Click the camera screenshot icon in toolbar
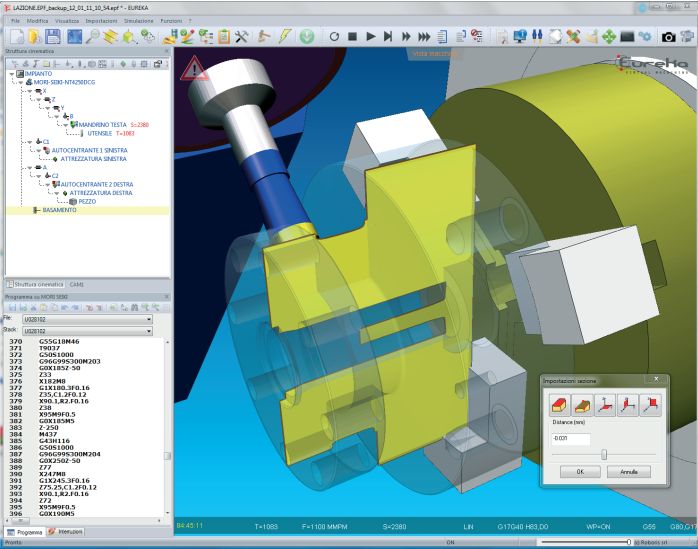The height and width of the screenshot is (549, 698). (x=669, y=36)
